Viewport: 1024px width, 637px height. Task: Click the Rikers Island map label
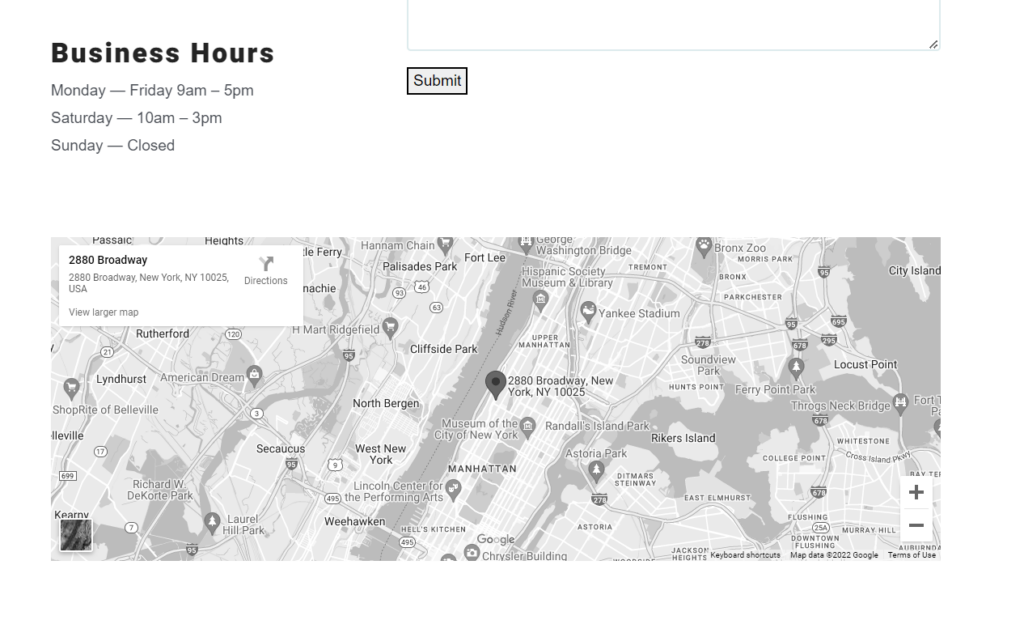pos(683,438)
